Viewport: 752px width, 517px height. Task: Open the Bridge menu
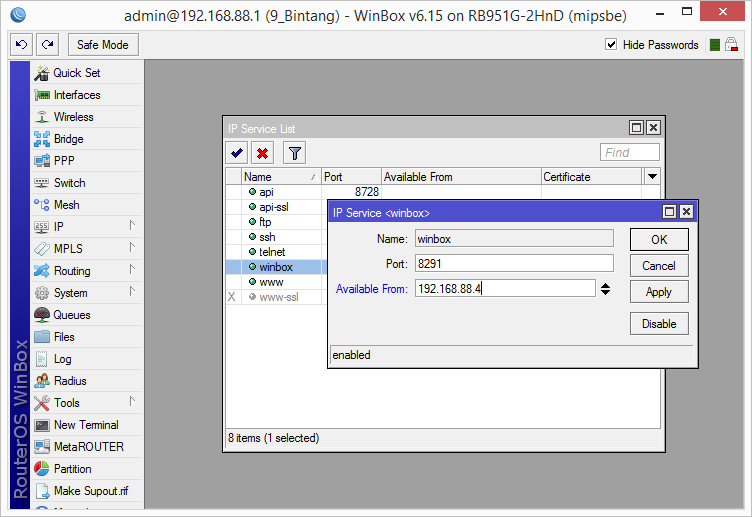[x=88, y=139]
